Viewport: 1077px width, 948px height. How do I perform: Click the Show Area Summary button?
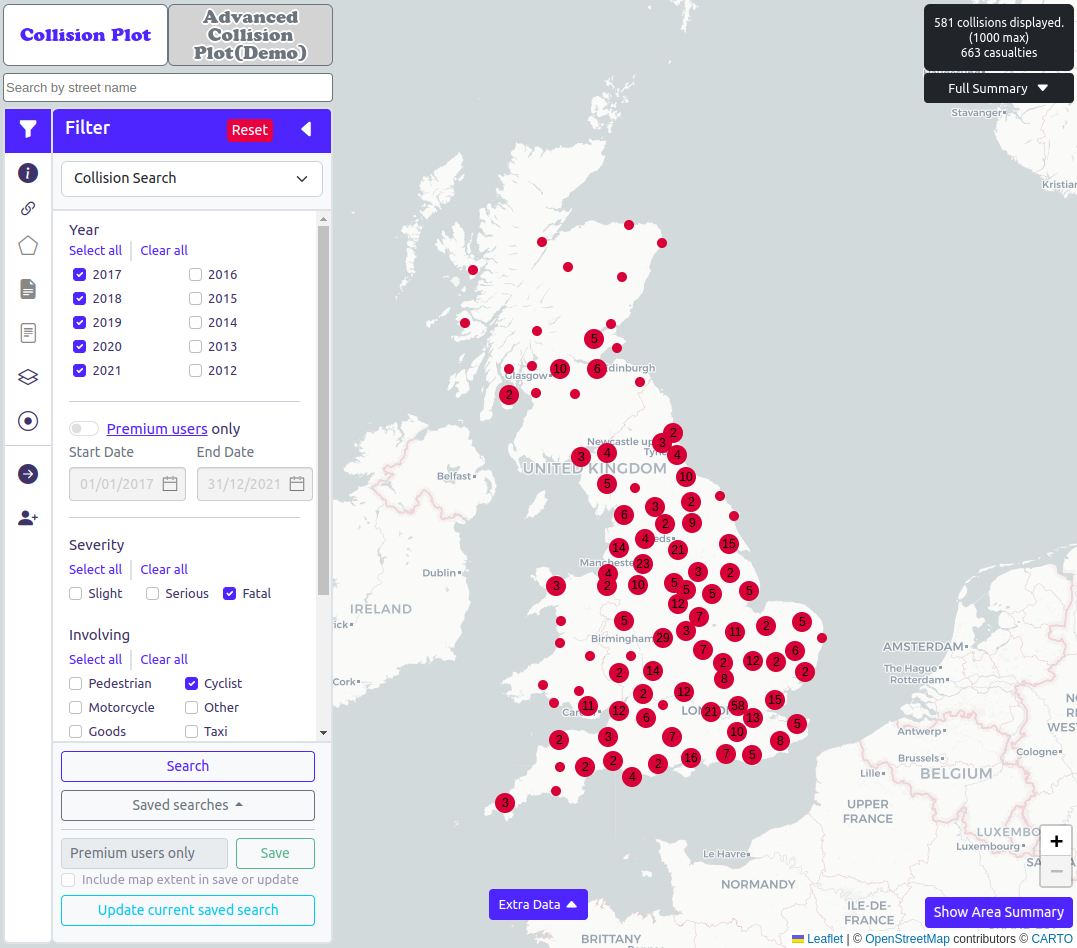[998, 912]
